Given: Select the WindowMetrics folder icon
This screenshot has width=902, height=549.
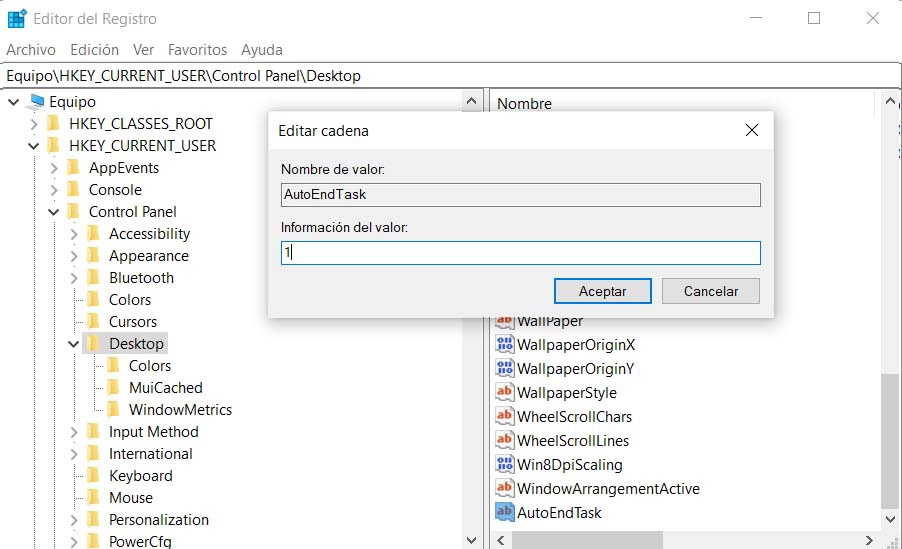Looking at the screenshot, I should [113, 410].
